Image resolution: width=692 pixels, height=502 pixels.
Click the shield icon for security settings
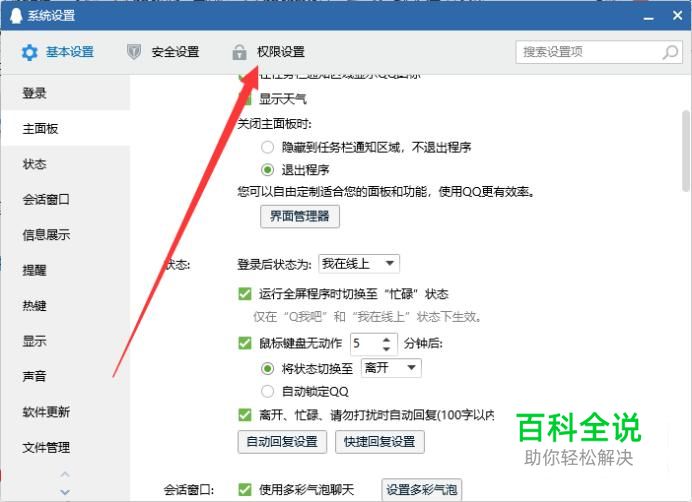click(x=134, y=52)
